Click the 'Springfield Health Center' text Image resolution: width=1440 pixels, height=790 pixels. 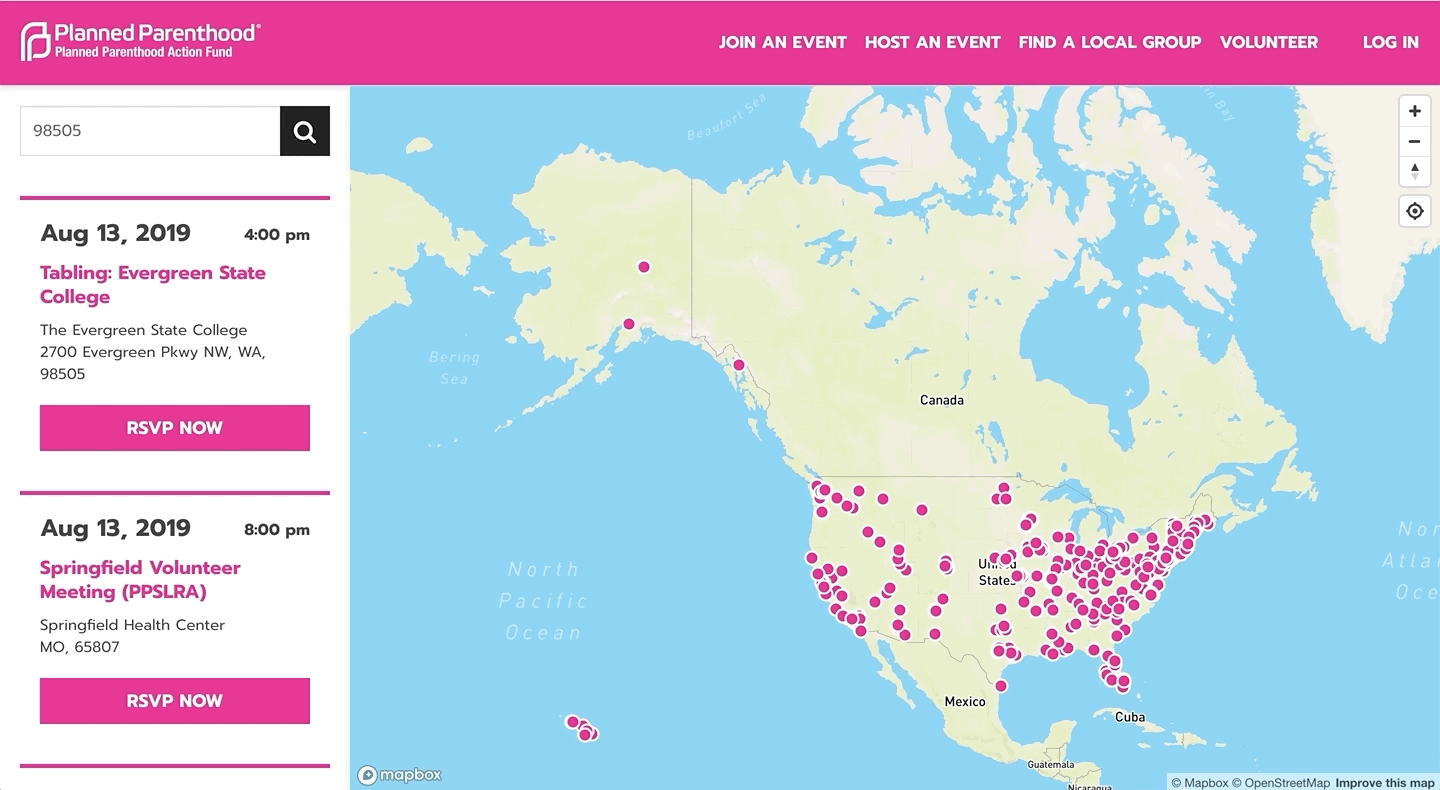pos(132,625)
